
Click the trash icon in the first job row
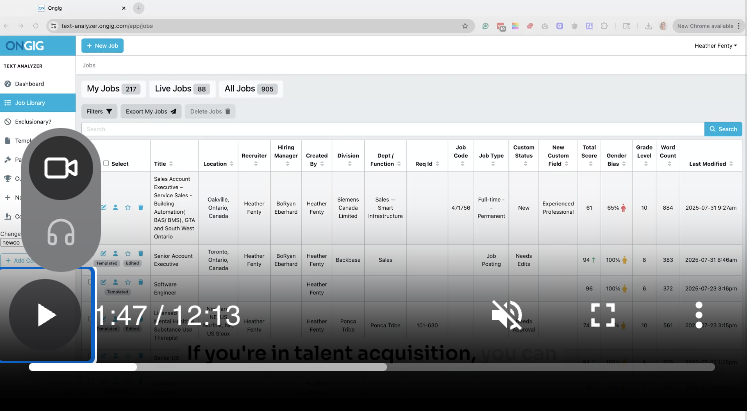pyautogui.click(x=140, y=208)
